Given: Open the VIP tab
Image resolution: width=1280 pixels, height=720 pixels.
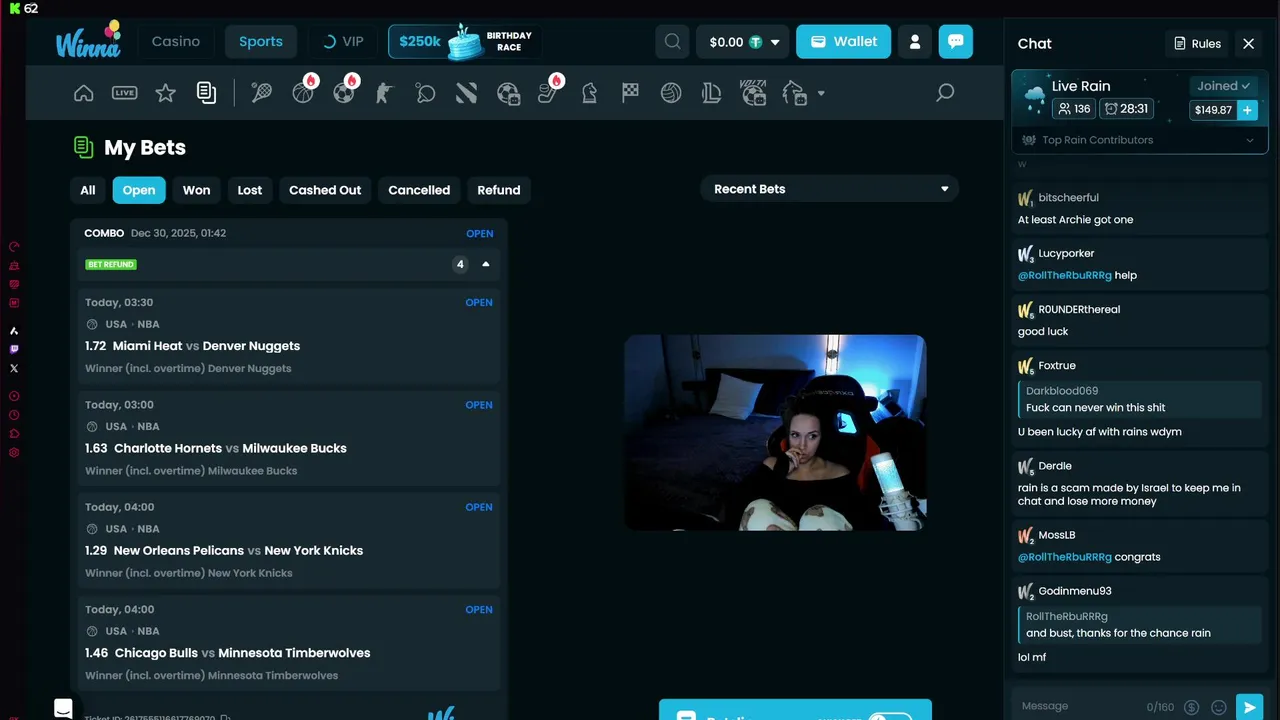Looking at the screenshot, I should 343,42.
